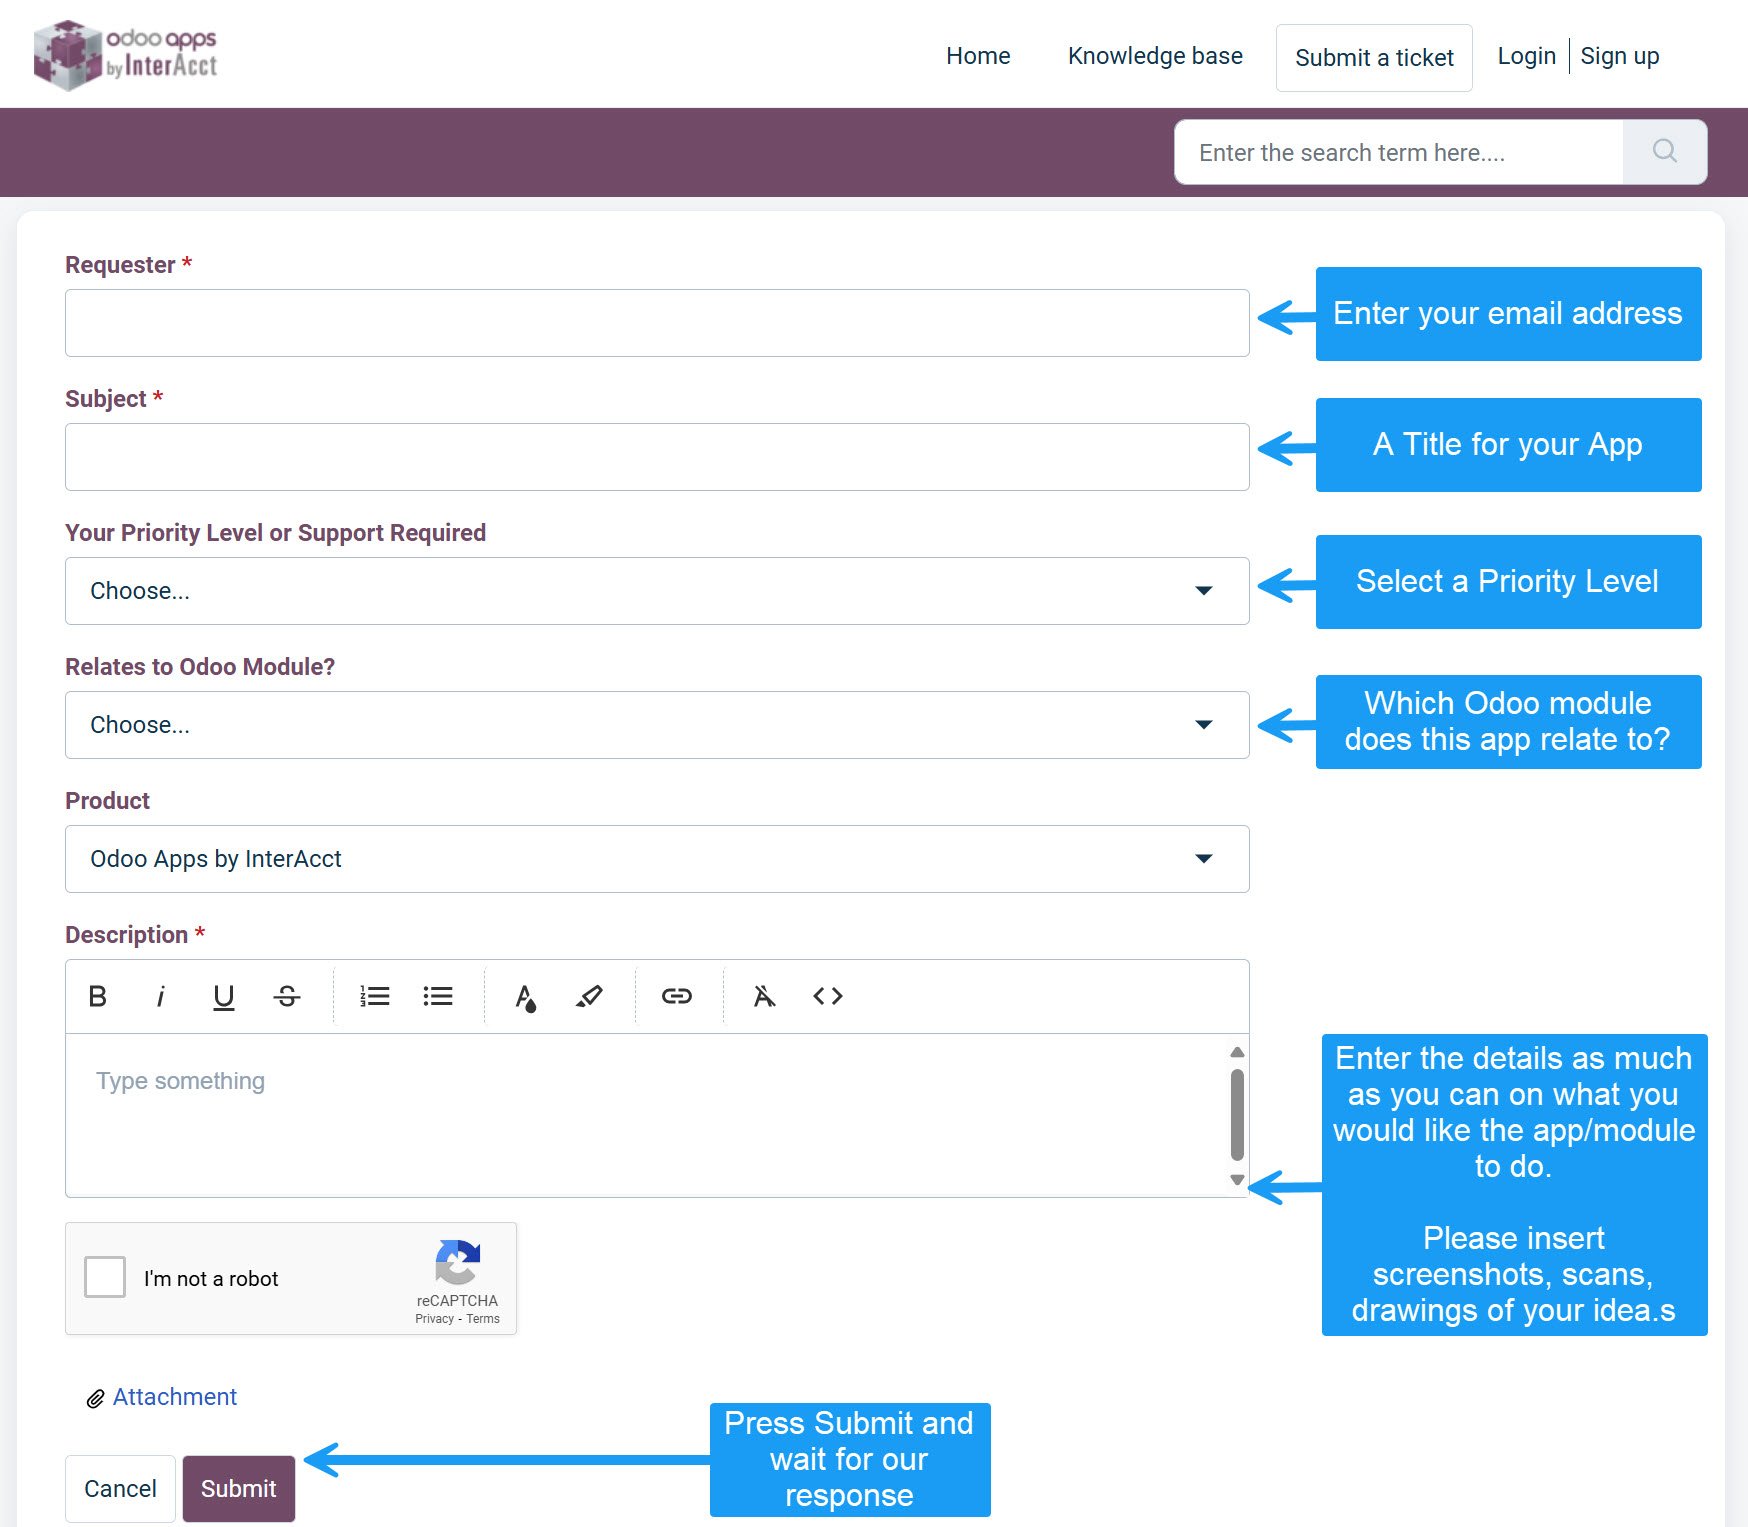Focus the Subject input field
The image size is (1748, 1527).
coord(657,457)
